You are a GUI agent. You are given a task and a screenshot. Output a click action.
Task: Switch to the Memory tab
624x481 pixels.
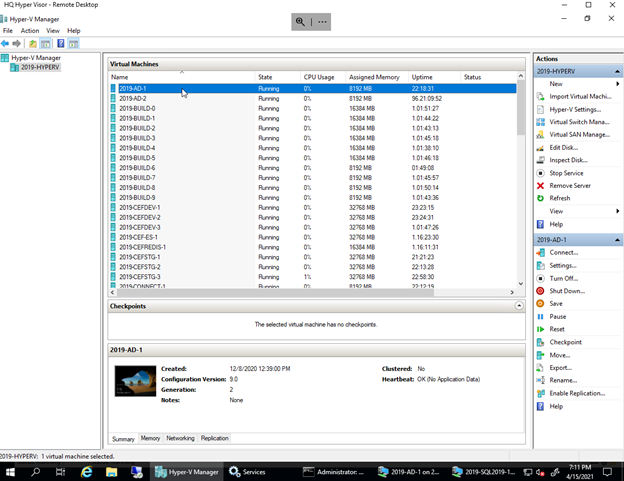tap(150, 438)
